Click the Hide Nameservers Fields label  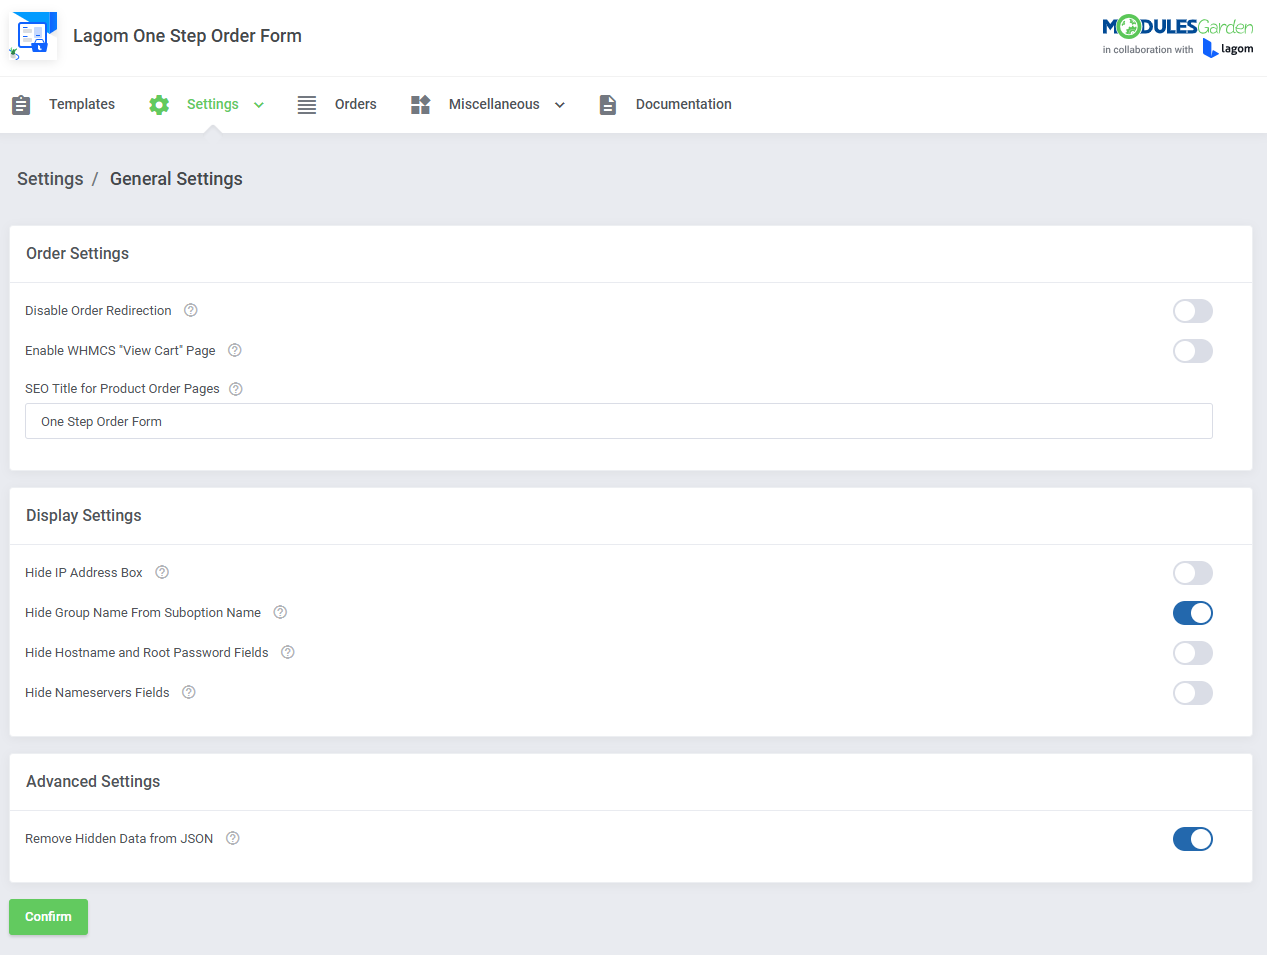pos(97,693)
